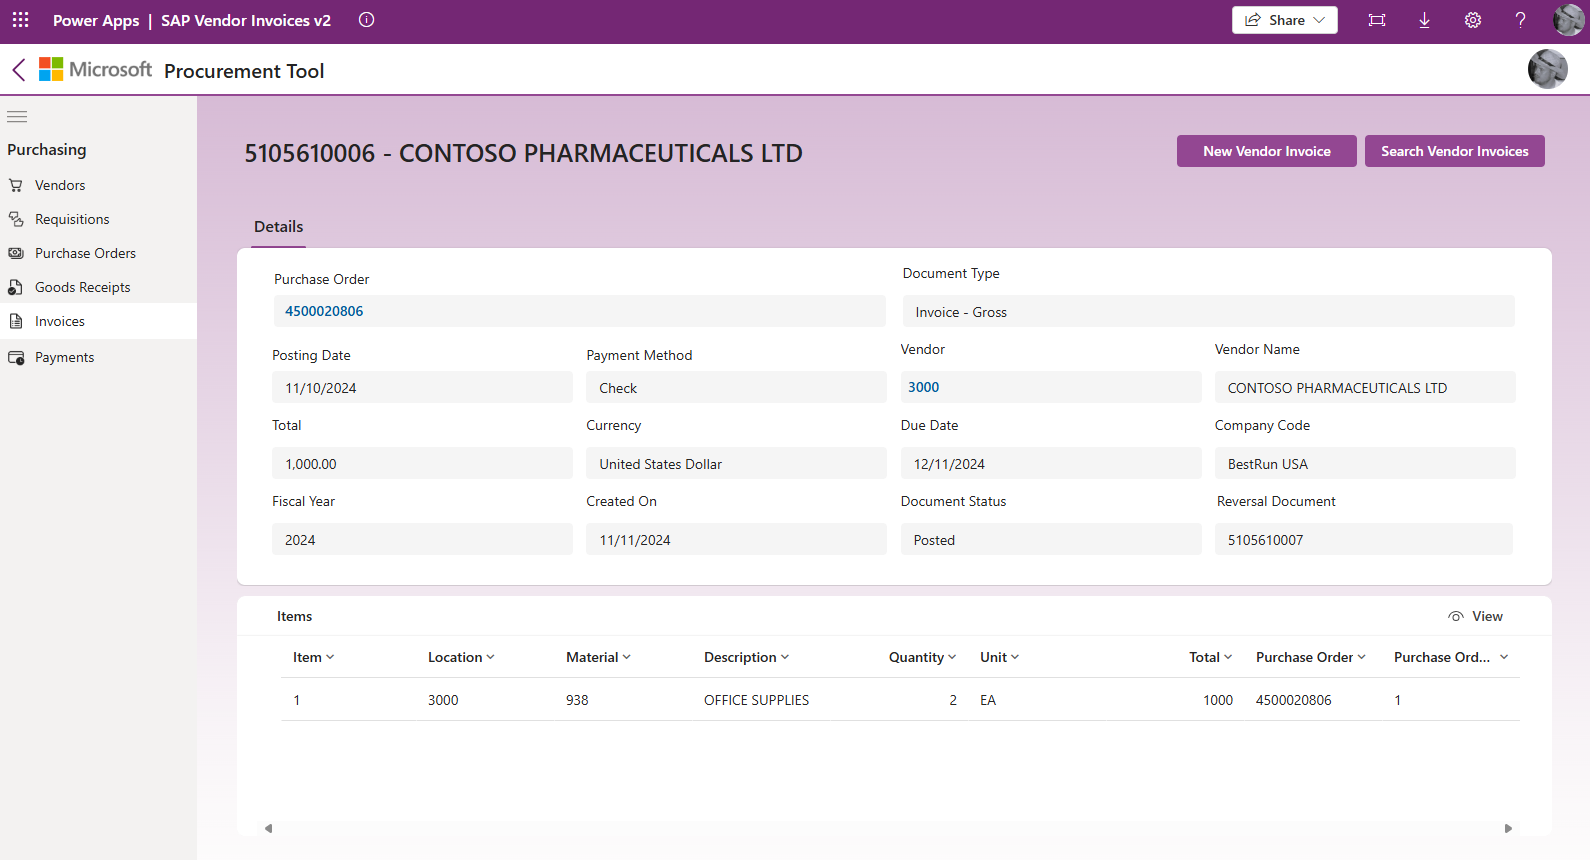The image size is (1590, 860).
Task: Click the Payment Method field Check
Action: [736, 387]
